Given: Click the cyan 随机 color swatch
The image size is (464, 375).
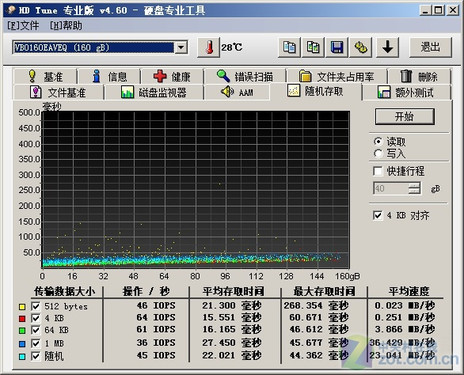Looking at the screenshot, I should [22, 357].
